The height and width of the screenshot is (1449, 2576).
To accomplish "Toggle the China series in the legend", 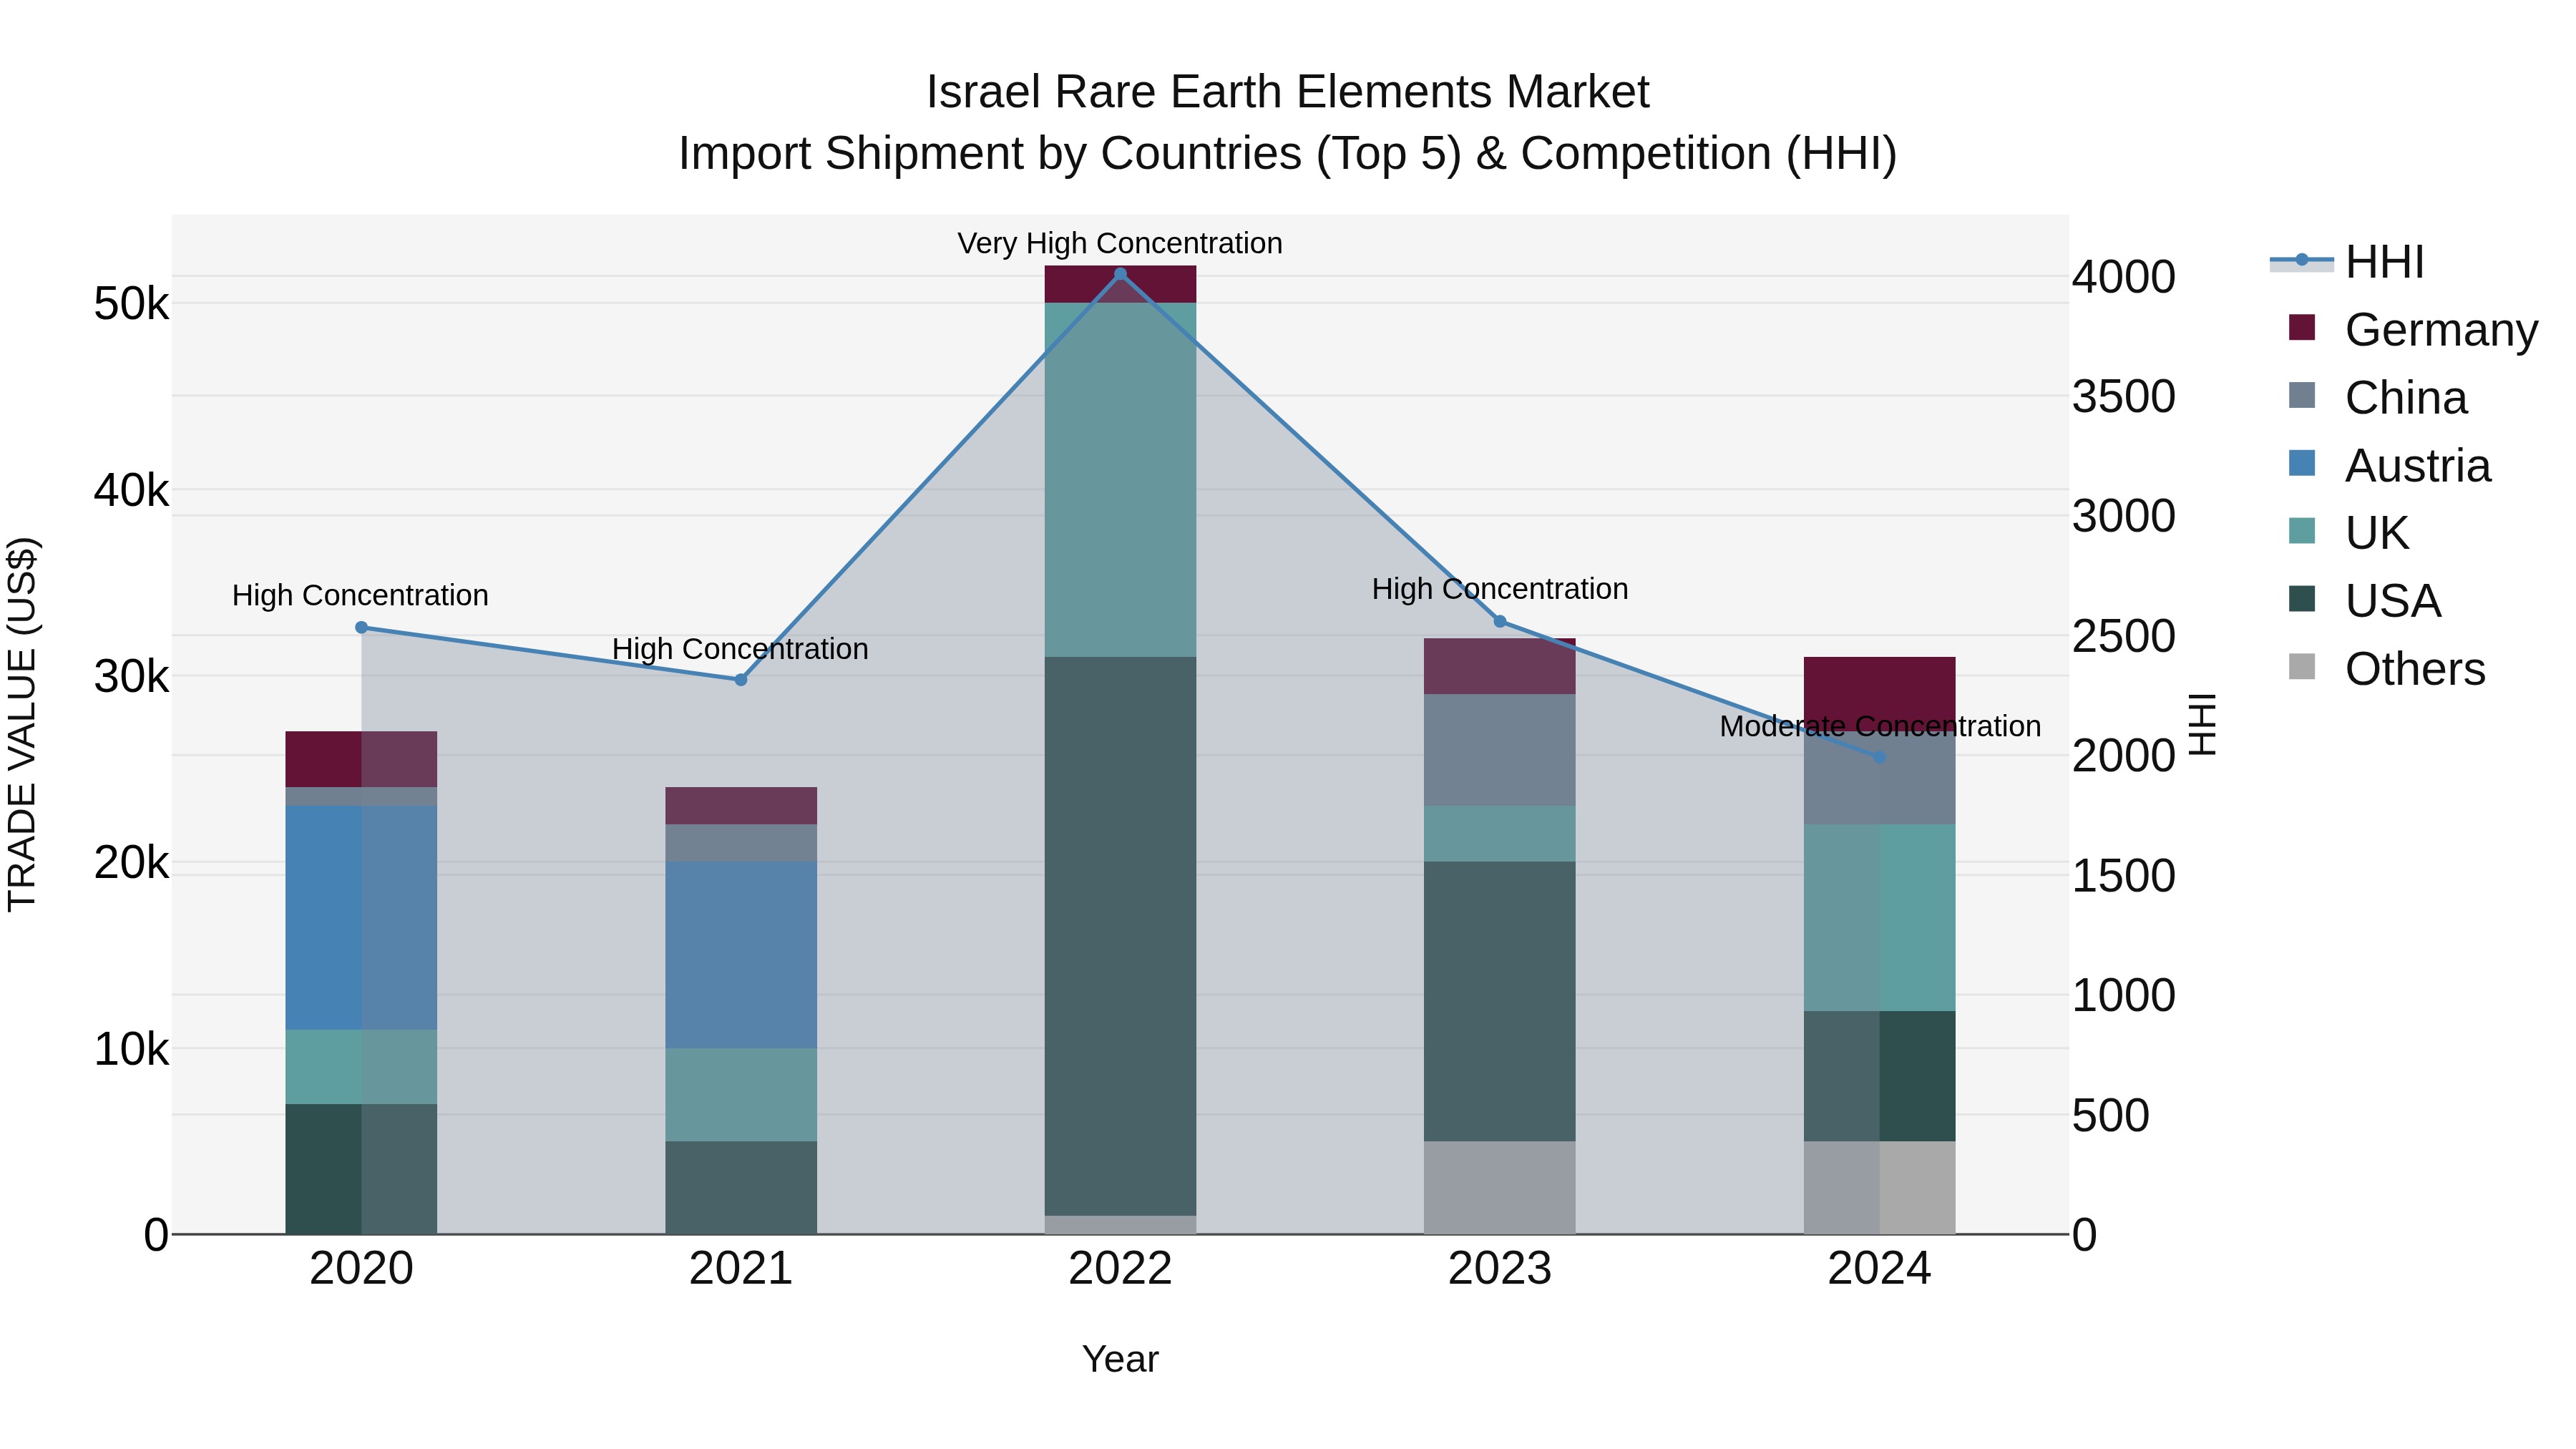I will tap(2378, 398).
